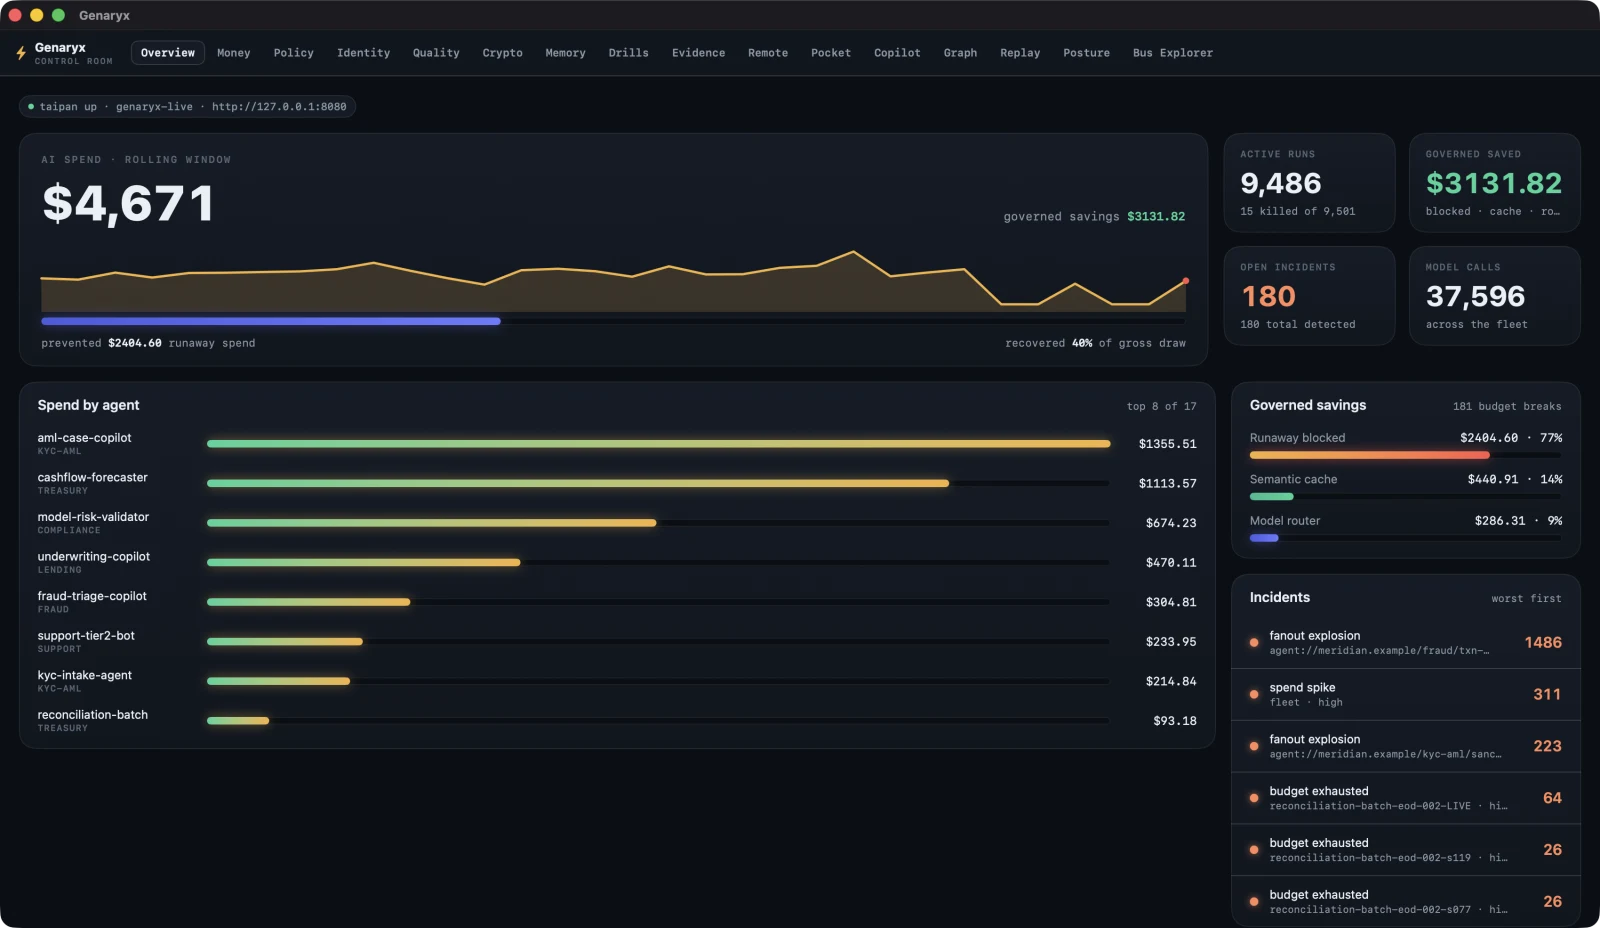This screenshot has height=928, width=1600.
Task: Open the Overview tab
Action: (168, 53)
